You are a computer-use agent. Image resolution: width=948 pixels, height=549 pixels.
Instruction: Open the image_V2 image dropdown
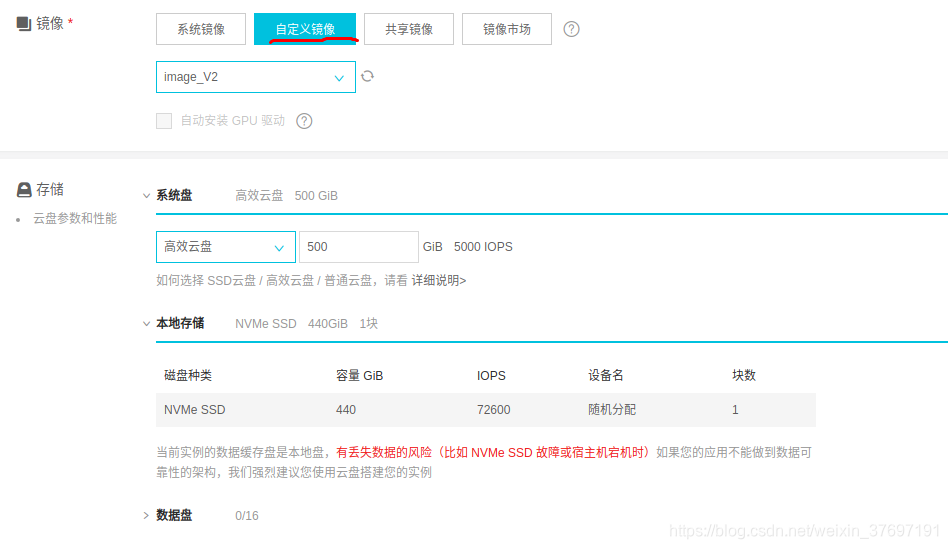click(x=256, y=77)
